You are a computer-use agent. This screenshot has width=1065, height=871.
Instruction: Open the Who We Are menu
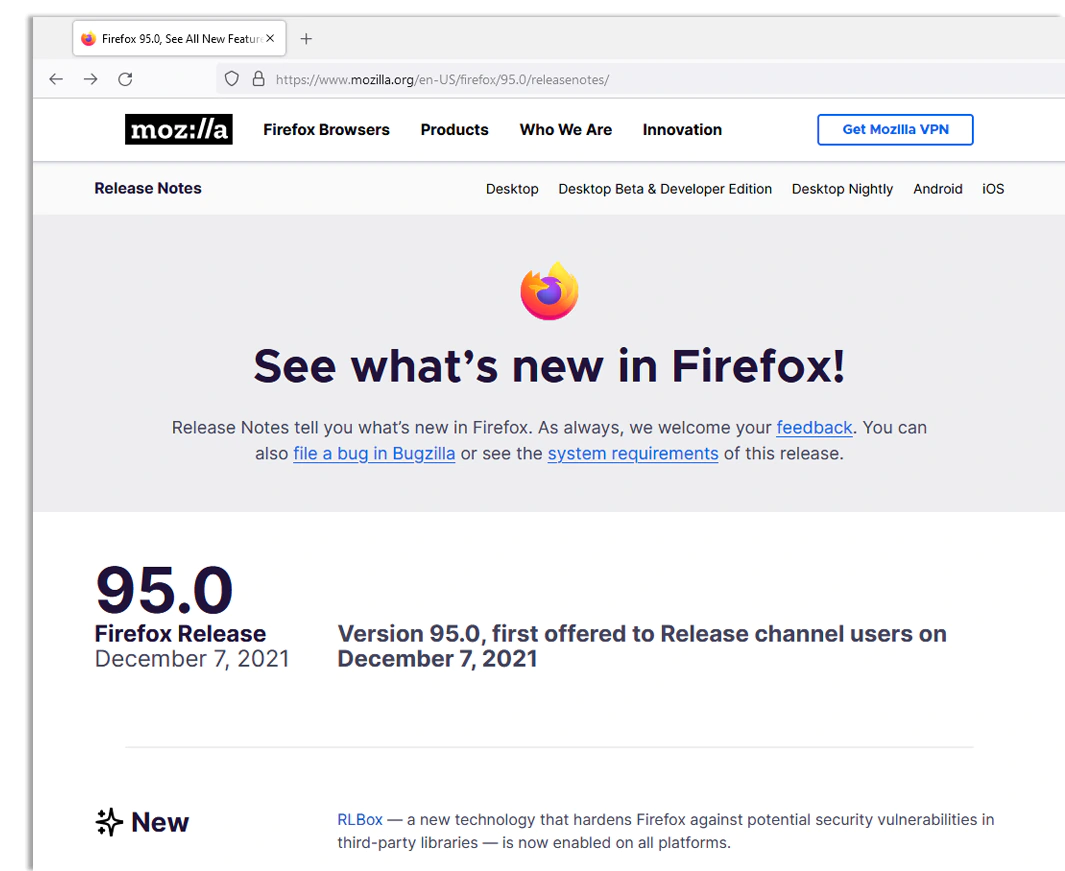[566, 130]
